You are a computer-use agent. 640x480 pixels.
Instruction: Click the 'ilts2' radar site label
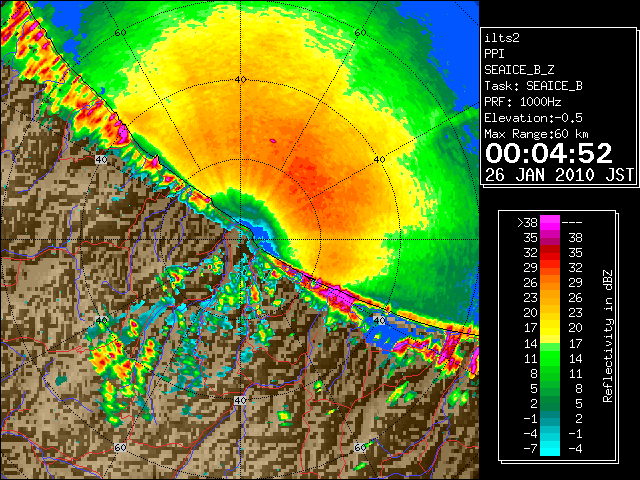502,38
